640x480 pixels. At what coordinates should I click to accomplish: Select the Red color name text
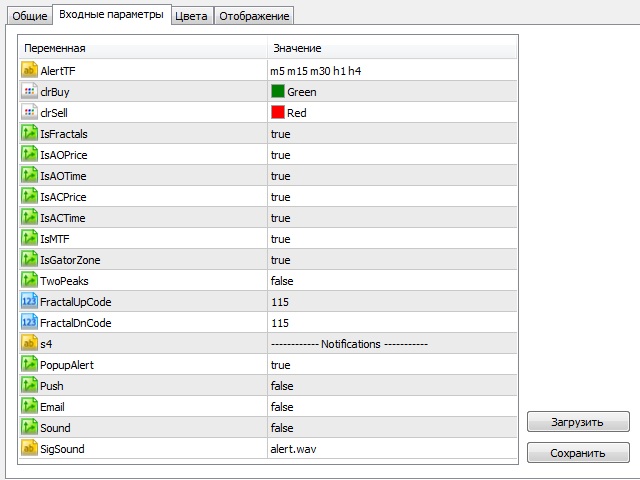297,113
